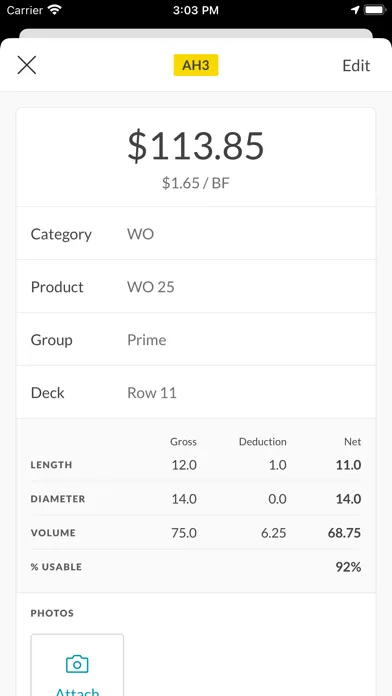This screenshot has height=696, width=392.
Task: Open Edit mode for this log
Action: (356, 66)
